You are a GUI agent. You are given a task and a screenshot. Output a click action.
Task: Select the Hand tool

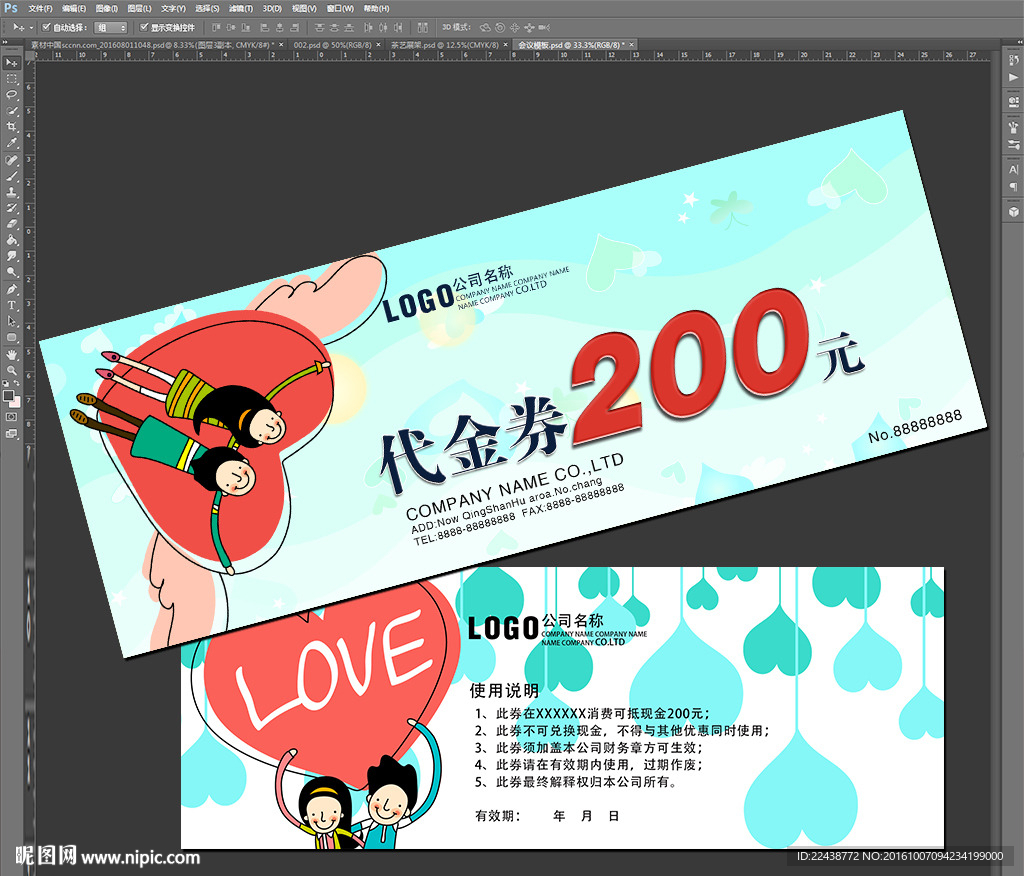tap(12, 355)
